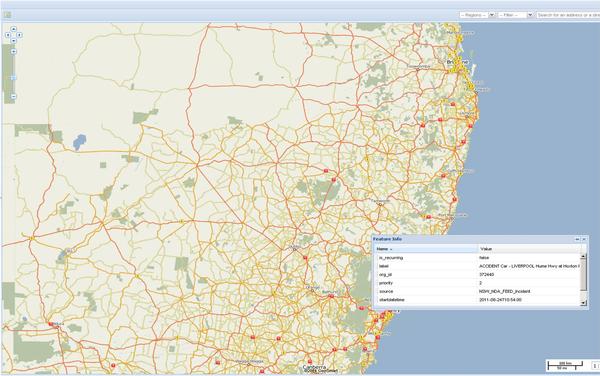Collapse the Feature Info panel

click(577, 239)
